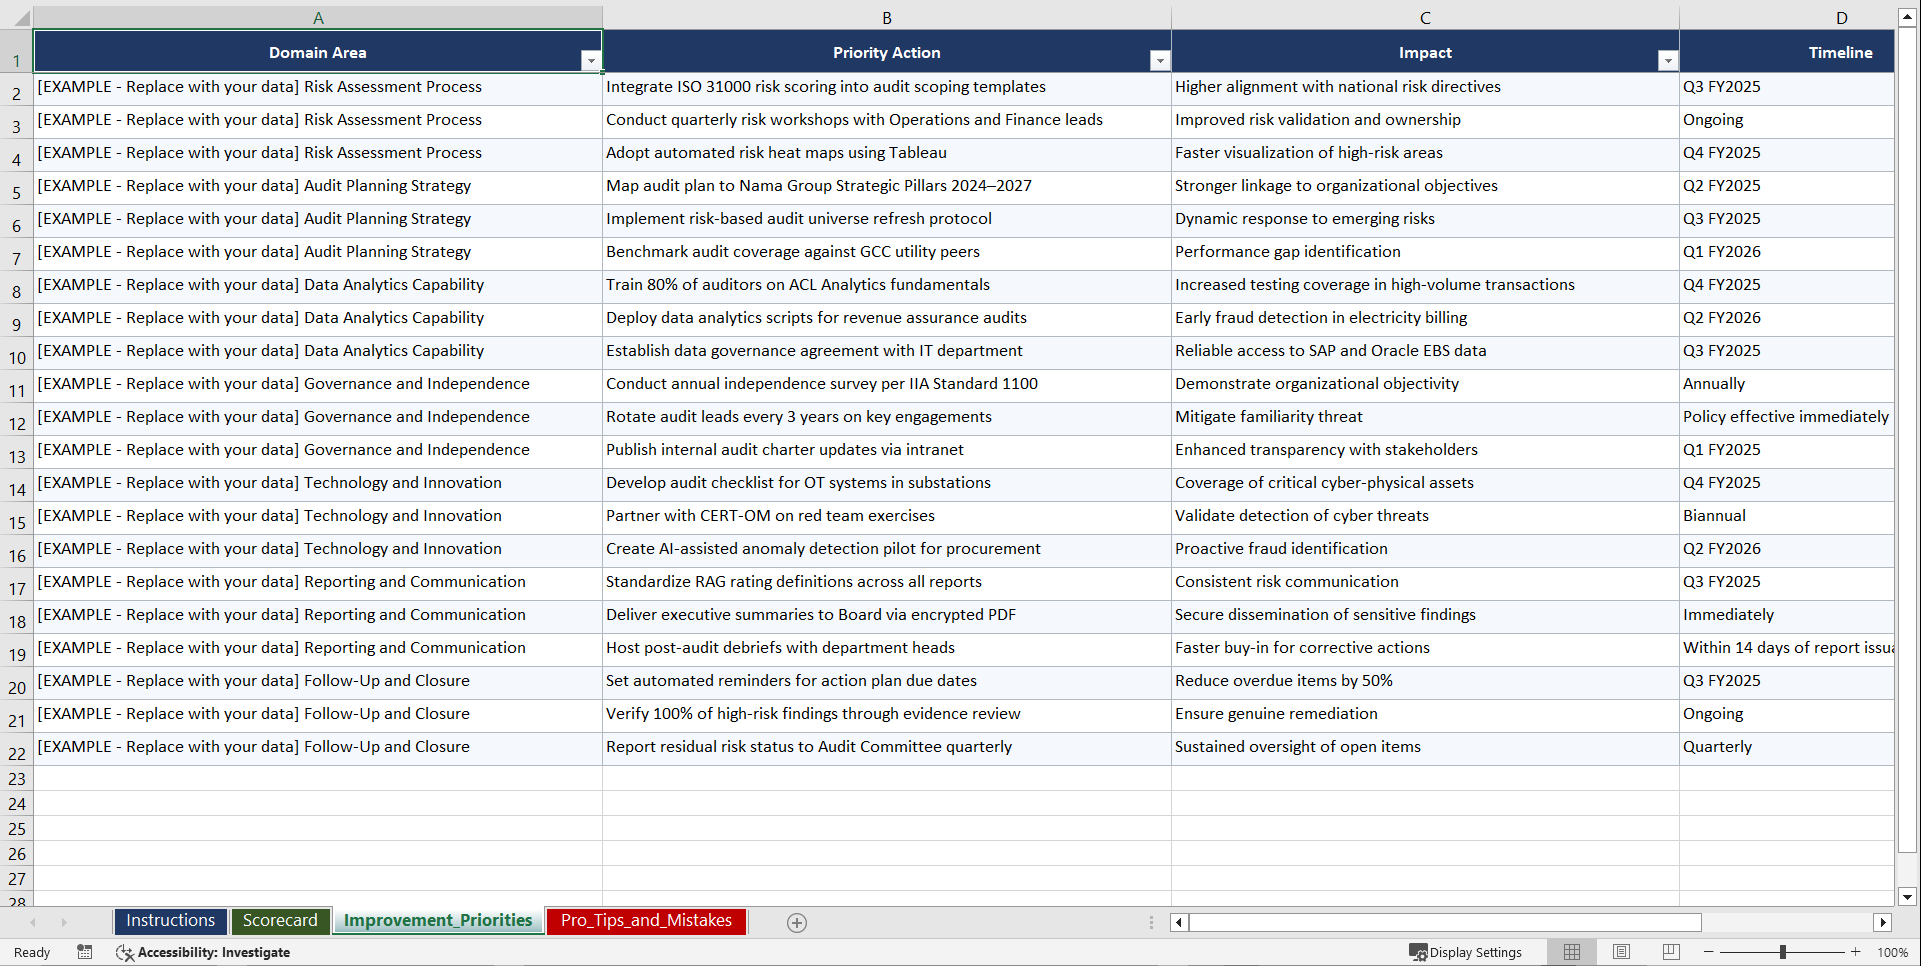Click the next sheet navigation arrow
Image resolution: width=1921 pixels, height=966 pixels.
(x=64, y=922)
